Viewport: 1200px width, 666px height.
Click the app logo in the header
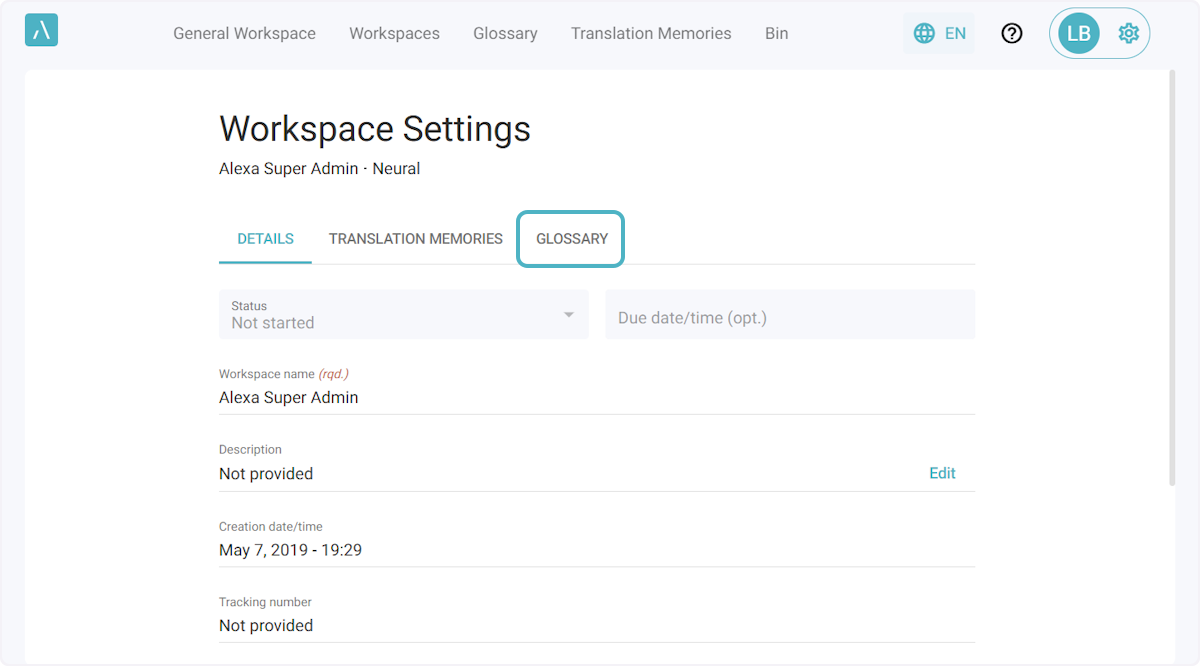pyautogui.click(x=41, y=31)
